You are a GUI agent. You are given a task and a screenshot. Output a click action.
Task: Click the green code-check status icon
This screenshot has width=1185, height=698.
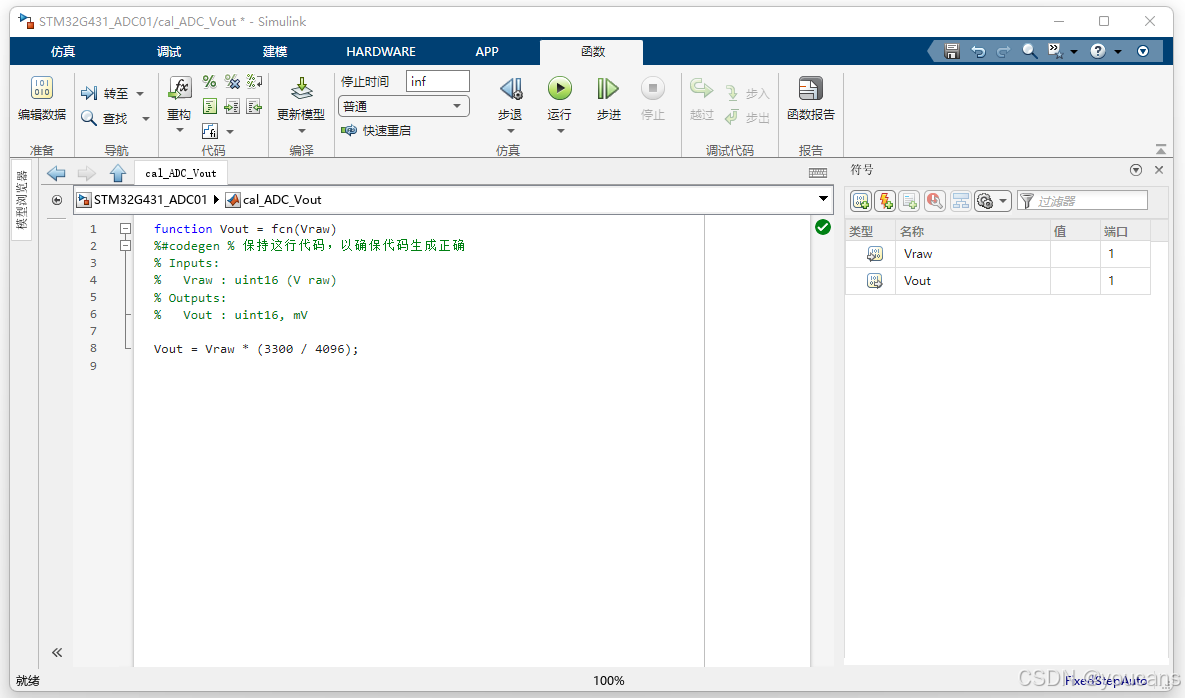coord(823,227)
